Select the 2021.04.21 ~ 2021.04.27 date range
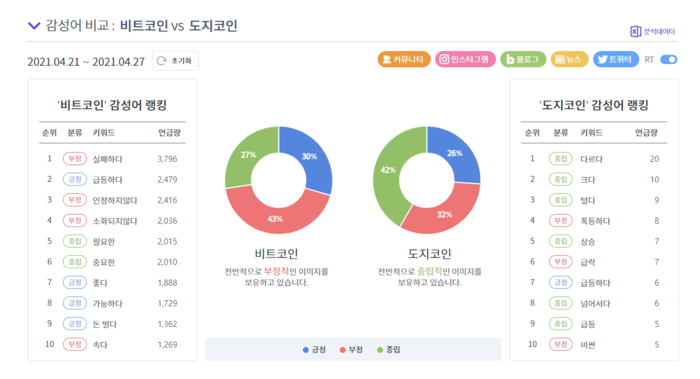Screen dimensions: 700x379 click(x=86, y=62)
